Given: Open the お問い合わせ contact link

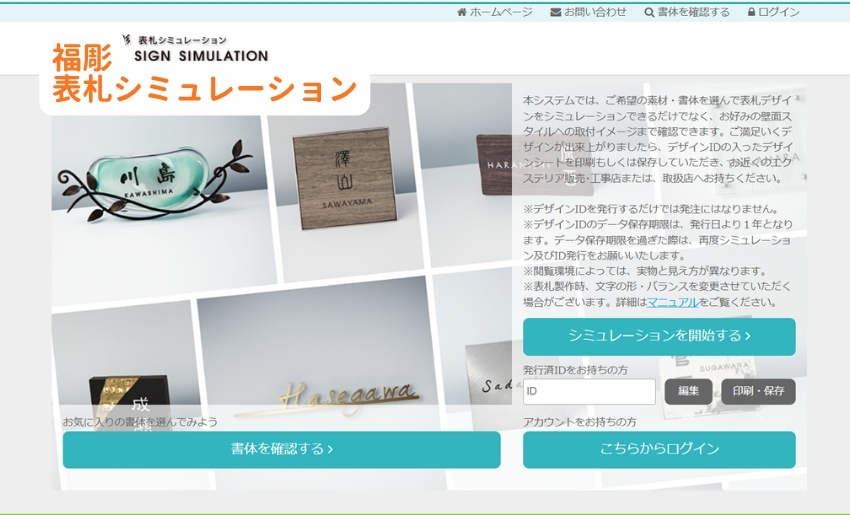Looking at the screenshot, I should [595, 12].
